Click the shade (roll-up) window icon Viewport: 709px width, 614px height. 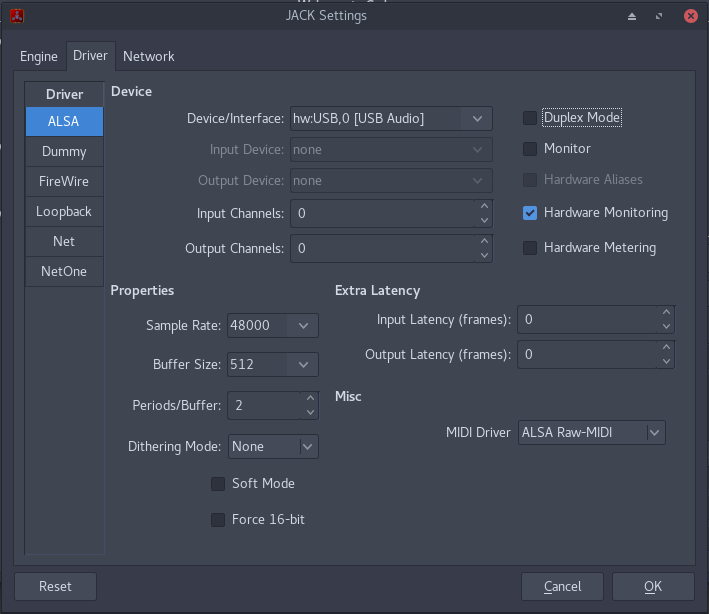(632, 17)
